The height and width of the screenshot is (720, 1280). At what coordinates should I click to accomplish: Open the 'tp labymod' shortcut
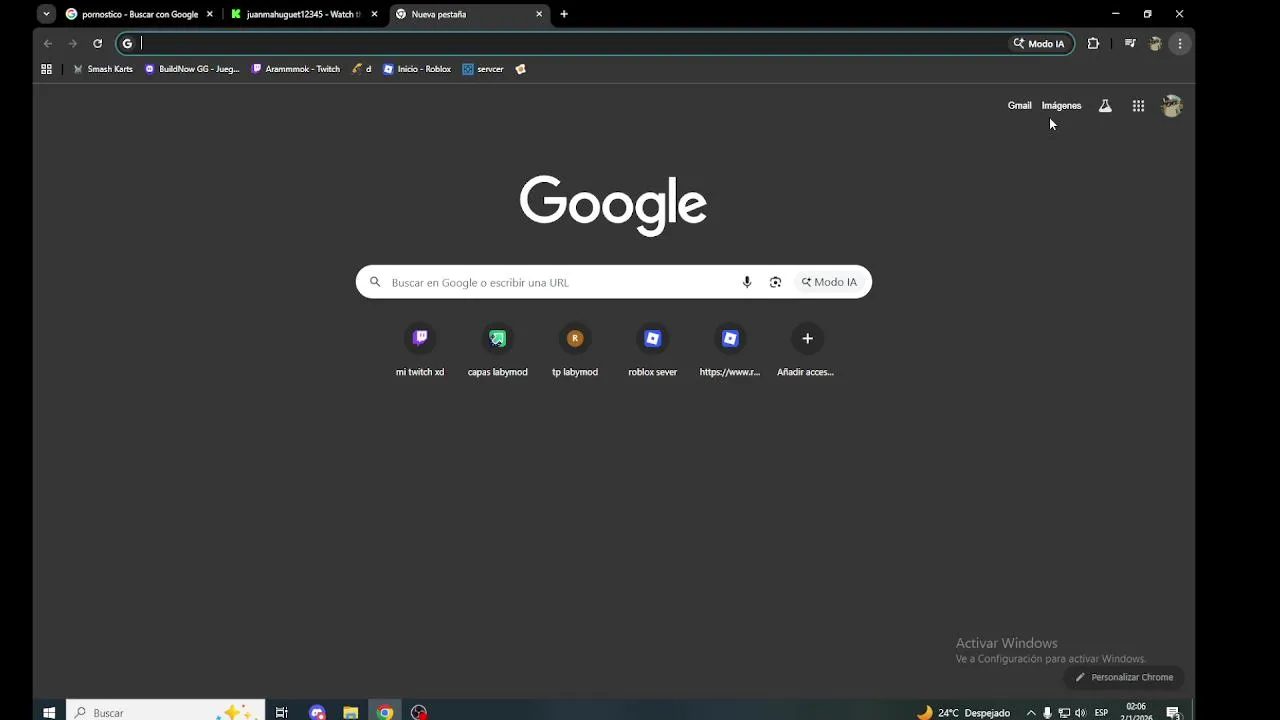[575, 351]
